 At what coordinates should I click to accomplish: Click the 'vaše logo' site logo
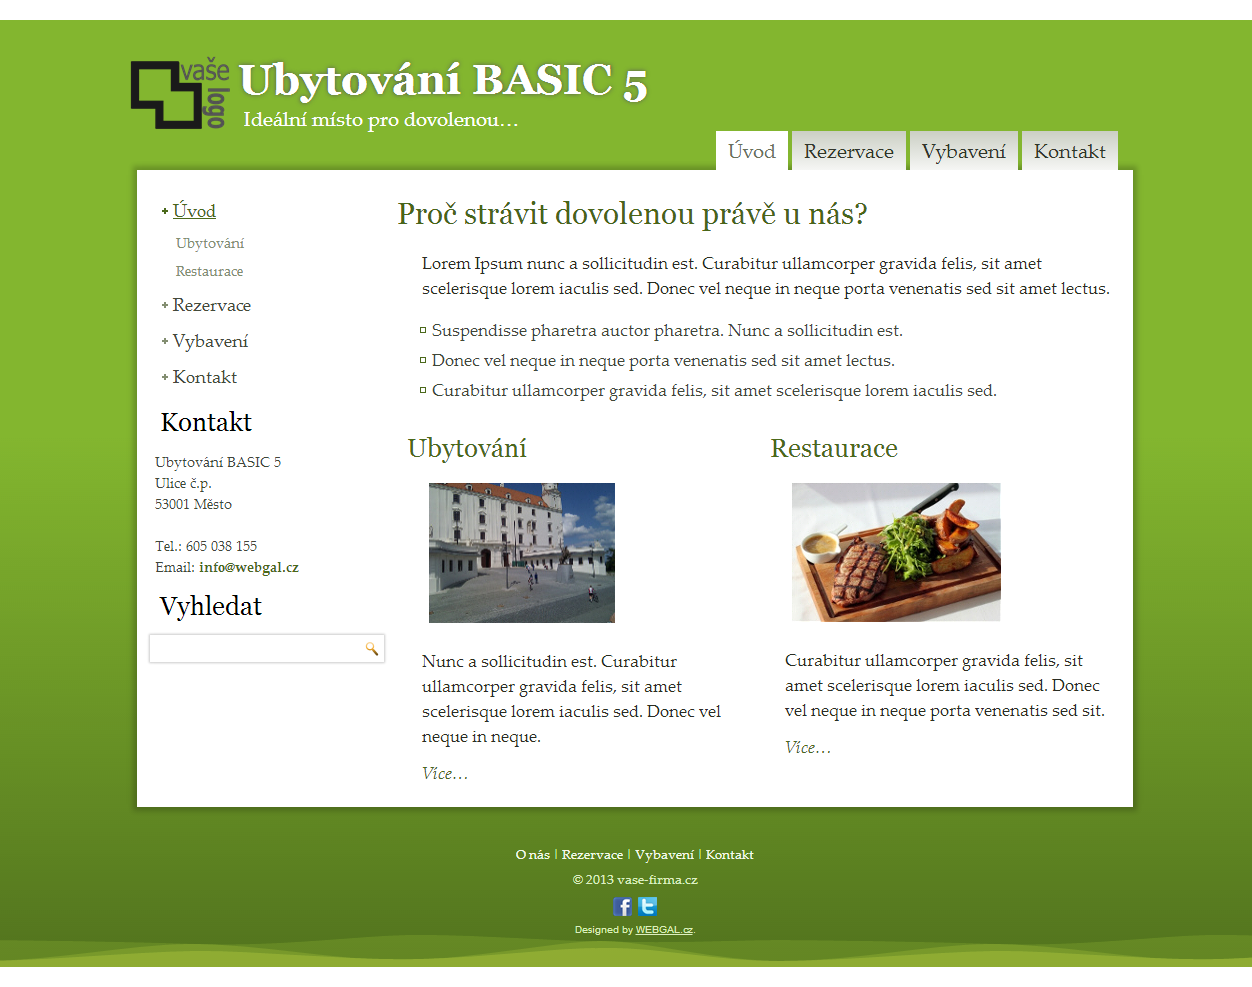pos(180,93)
